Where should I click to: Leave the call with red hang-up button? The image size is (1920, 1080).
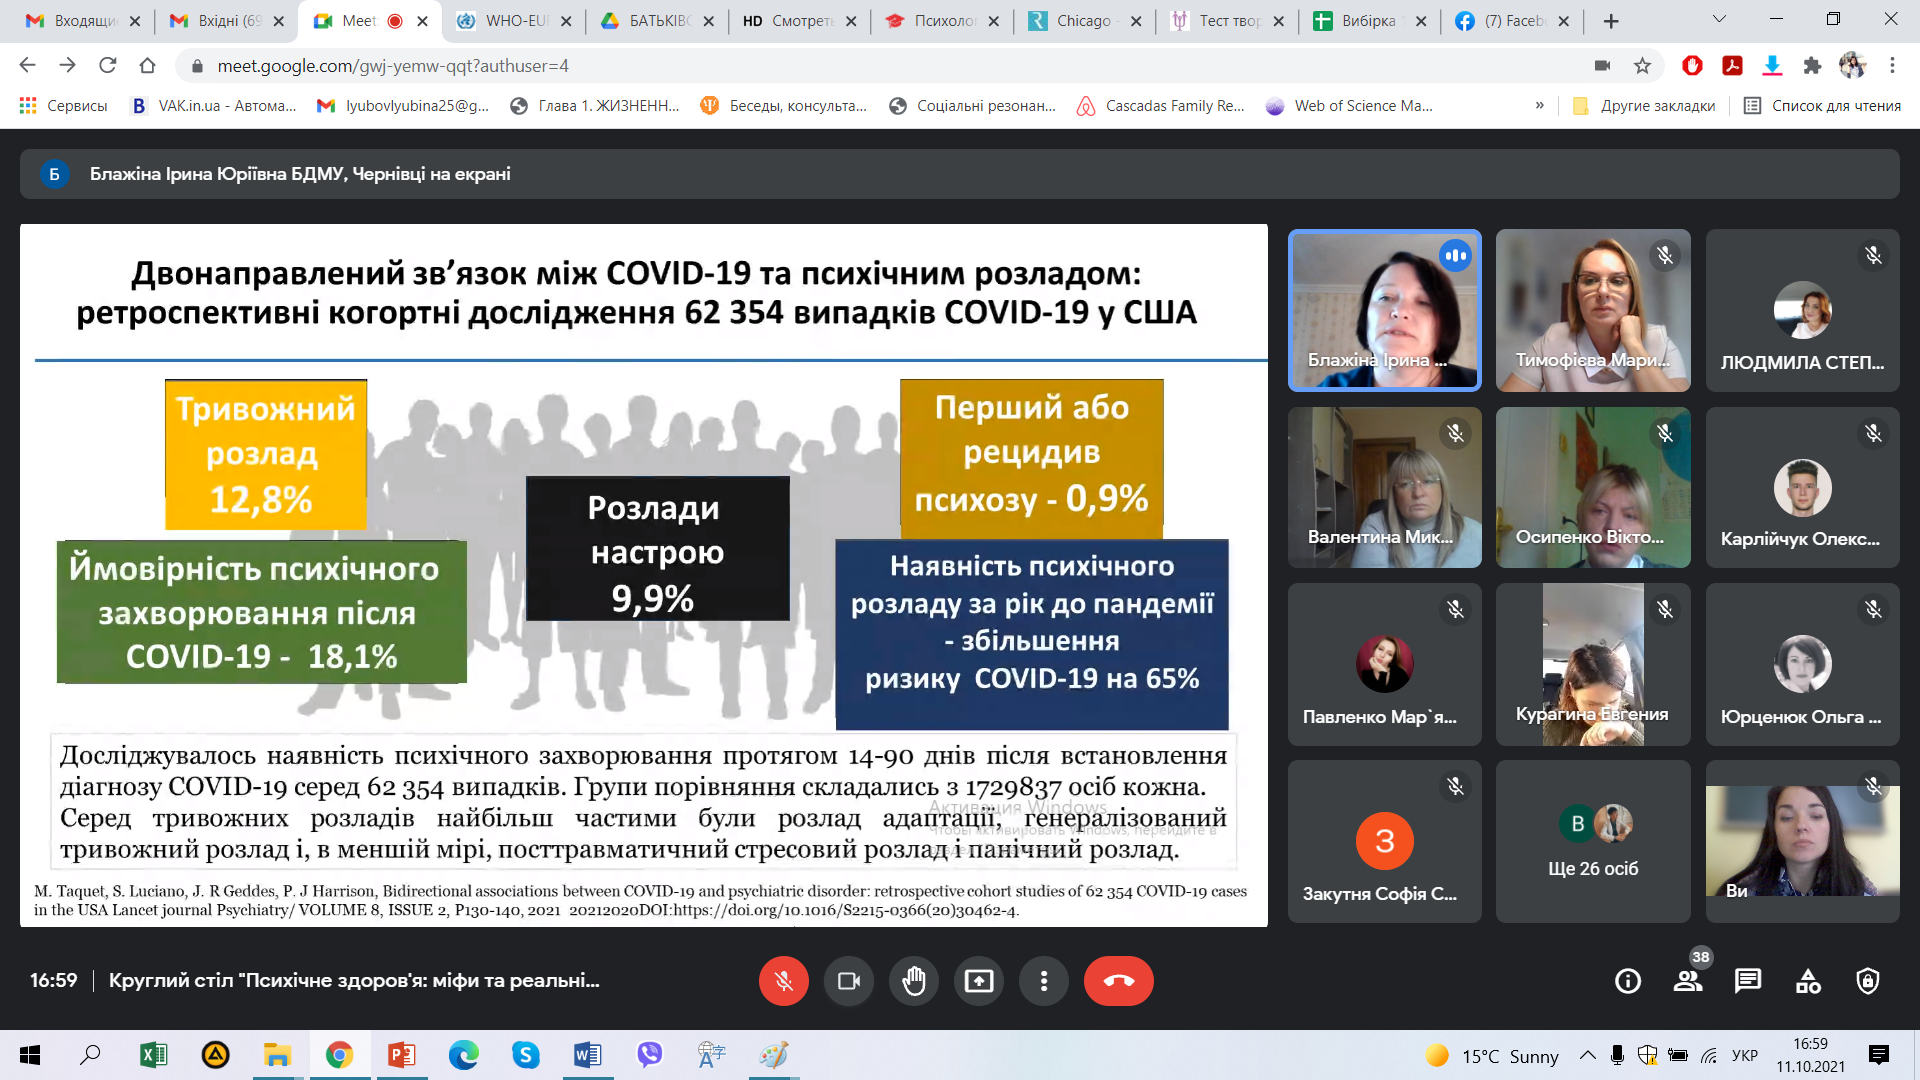(x=1118, y=981)
